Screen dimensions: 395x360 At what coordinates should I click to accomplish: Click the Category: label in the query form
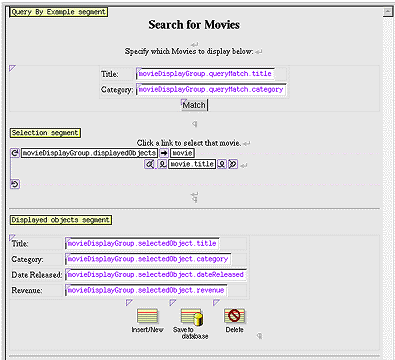[x=117, y=90]
